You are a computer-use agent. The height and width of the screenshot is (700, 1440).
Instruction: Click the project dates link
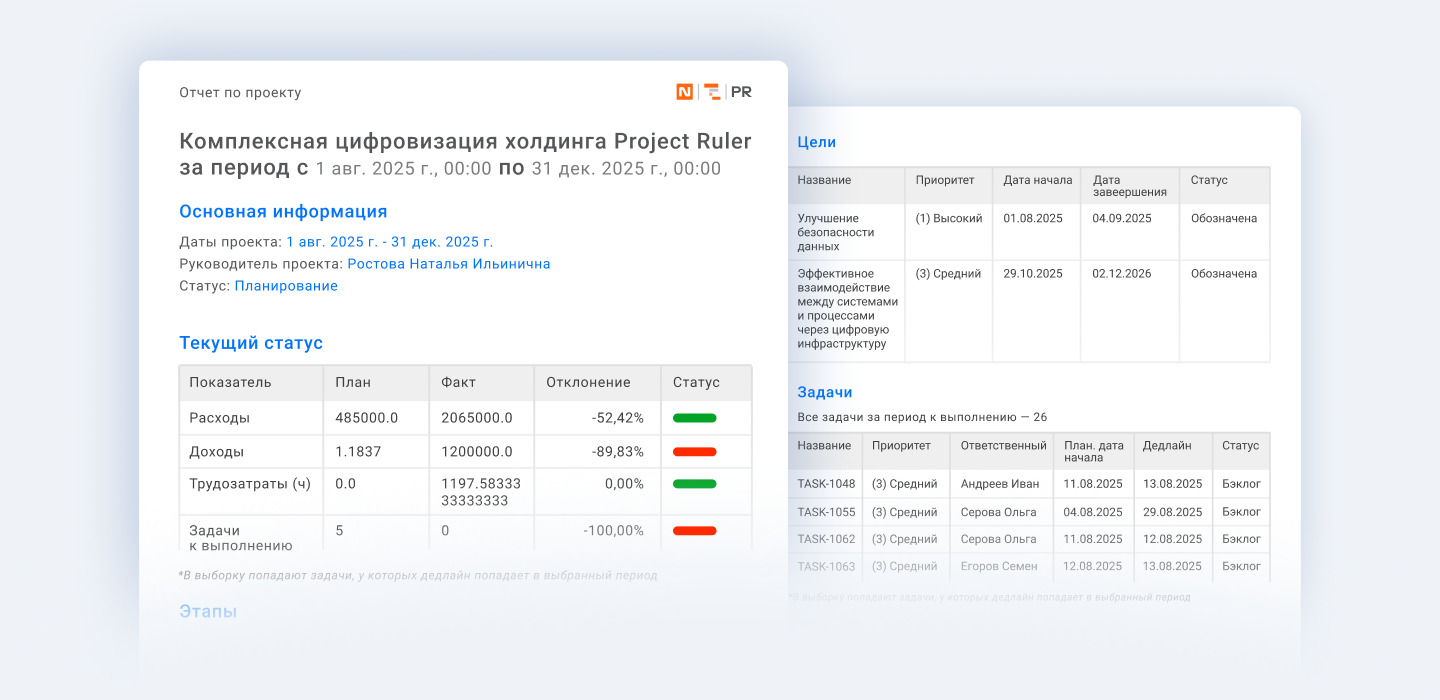(389, 242)
